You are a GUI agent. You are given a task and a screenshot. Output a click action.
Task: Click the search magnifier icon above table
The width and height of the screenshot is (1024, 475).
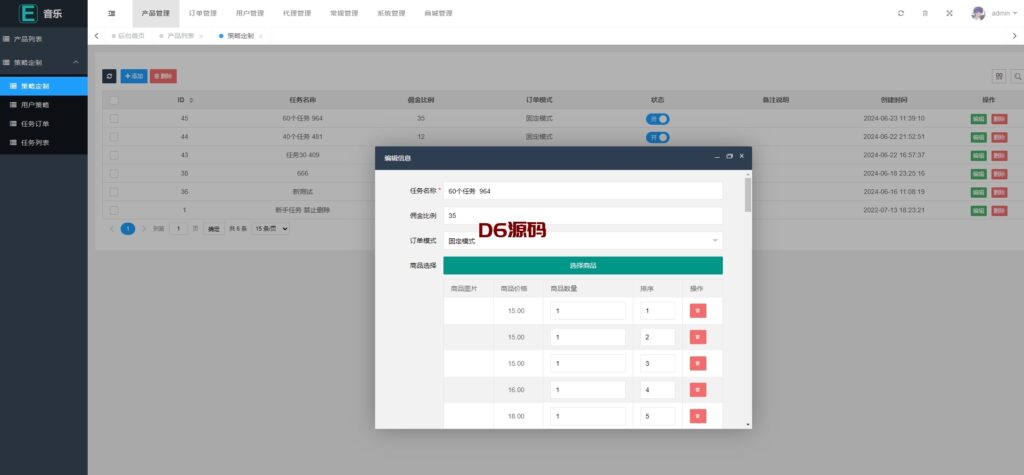click(1017, 76)
